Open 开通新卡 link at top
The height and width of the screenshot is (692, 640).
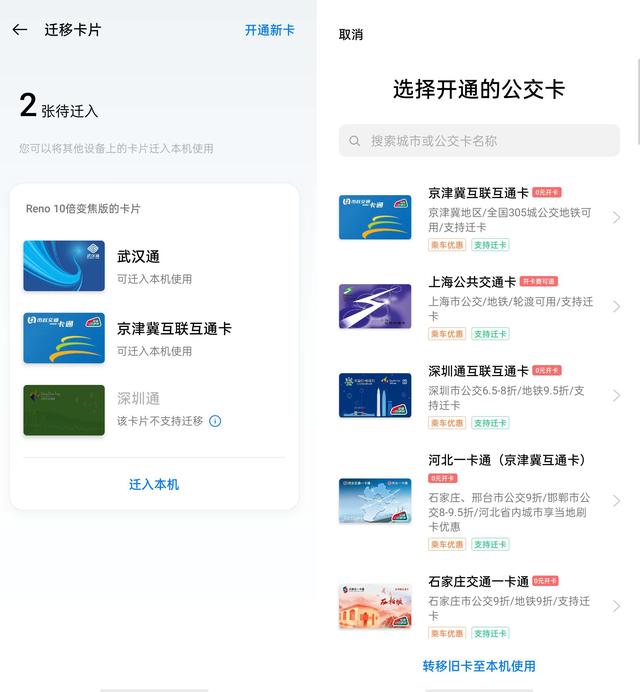(269, 30)
